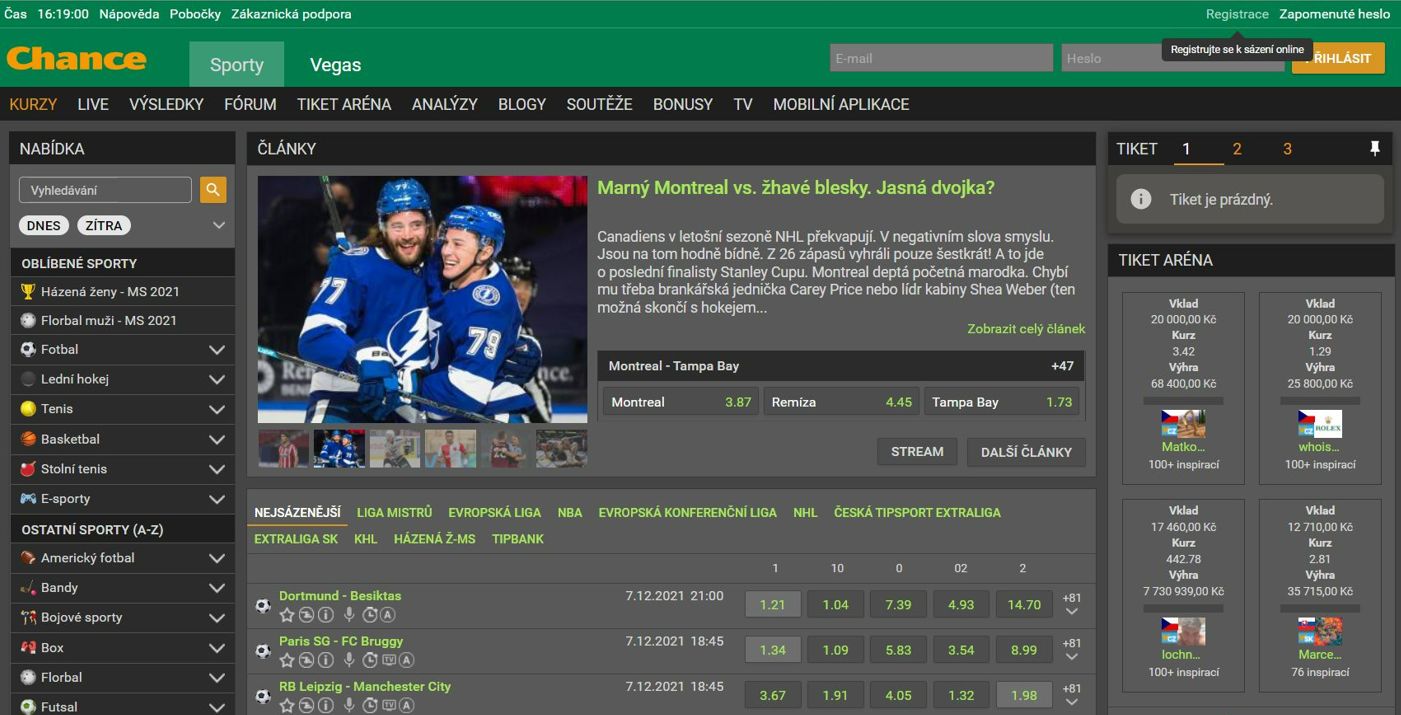Click the STREAM button
1401x715 pixels.
point(917,452)
